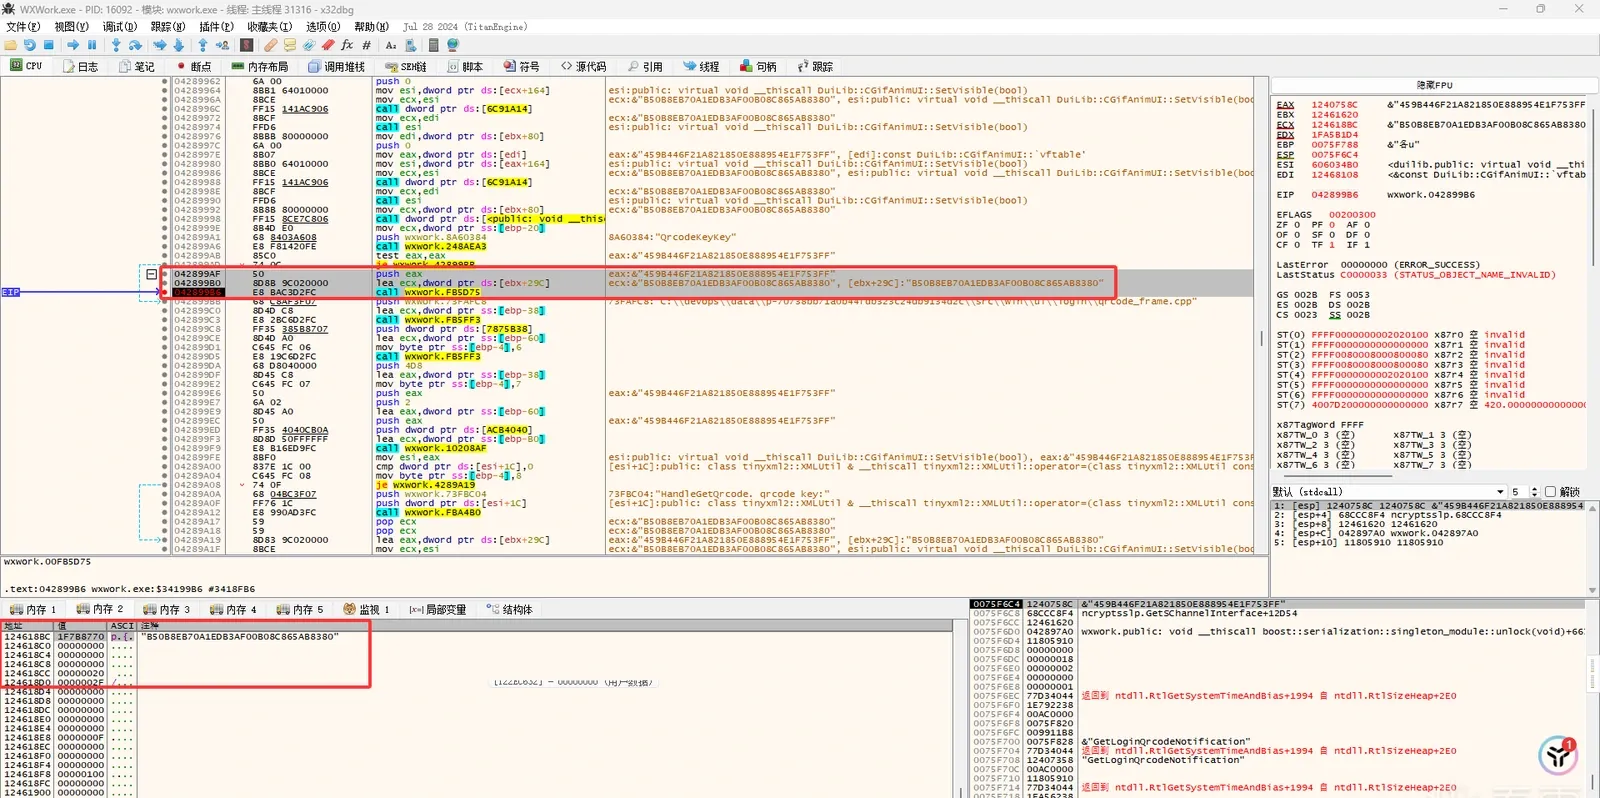
Task: Open the 选项(O) menu
Action: coord(323,27)
